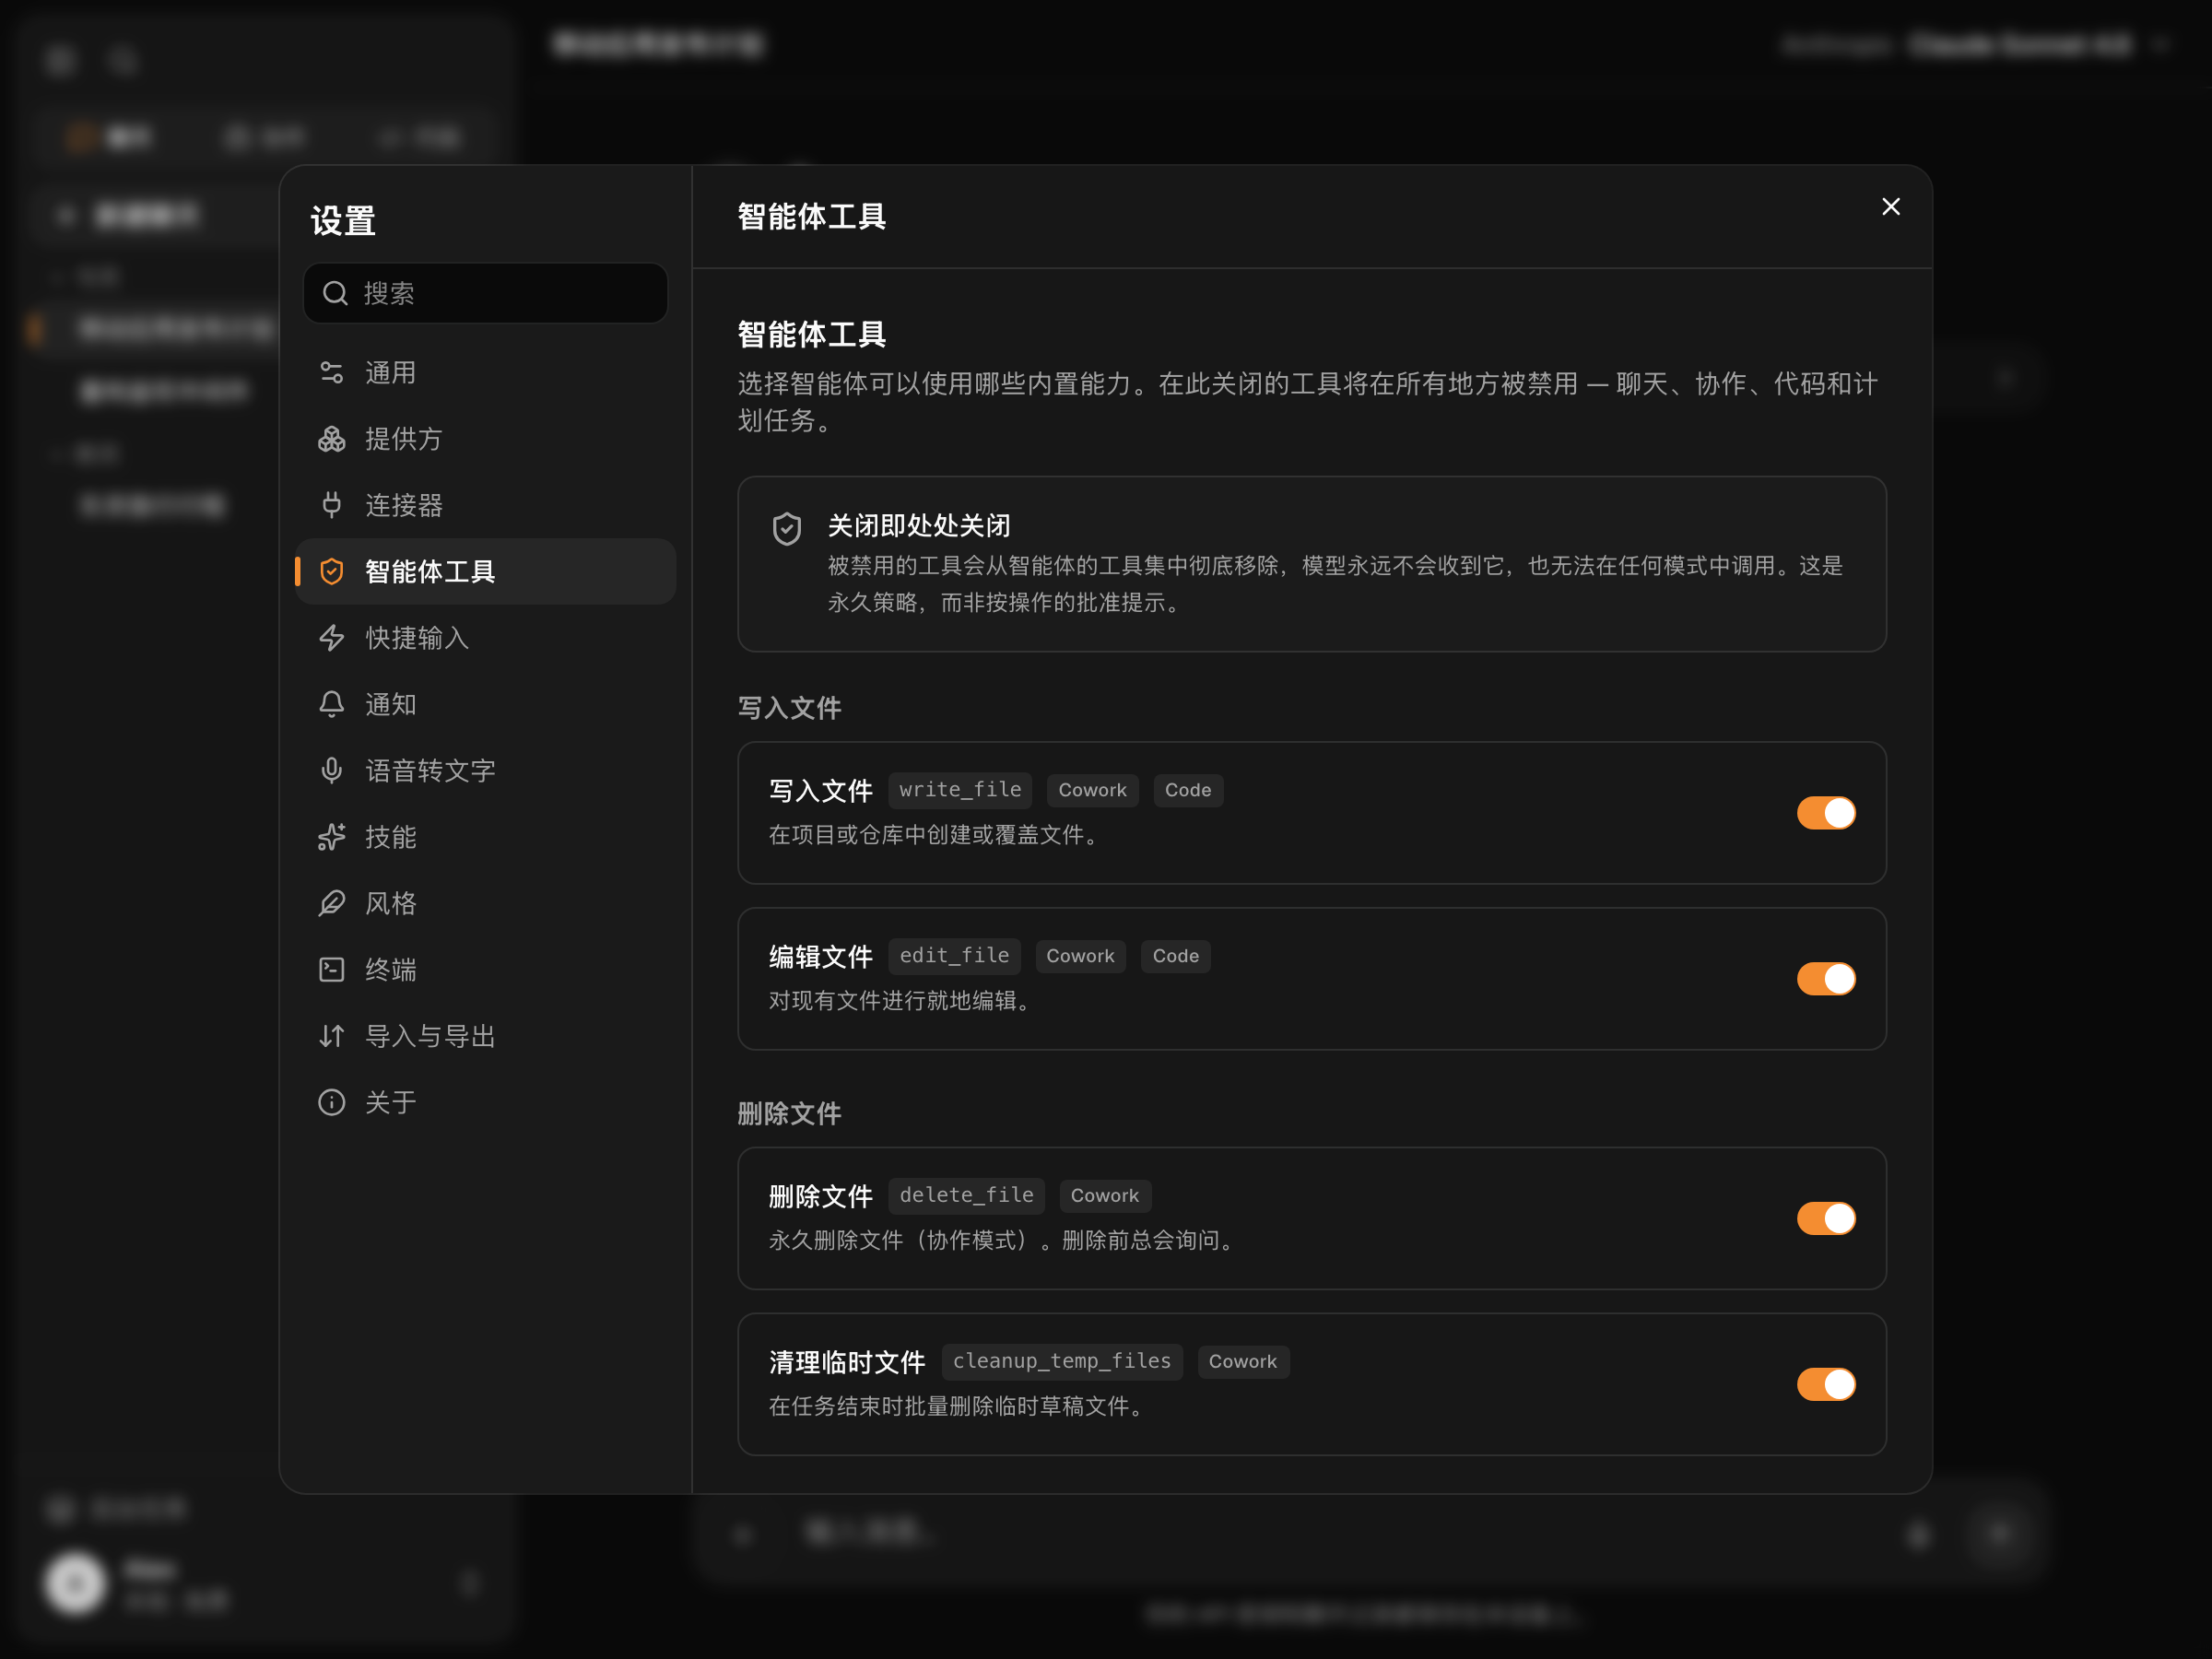Click the sliders icon beside 通用
Screen dimensions: 2212x1659
(x=332, y=373)
